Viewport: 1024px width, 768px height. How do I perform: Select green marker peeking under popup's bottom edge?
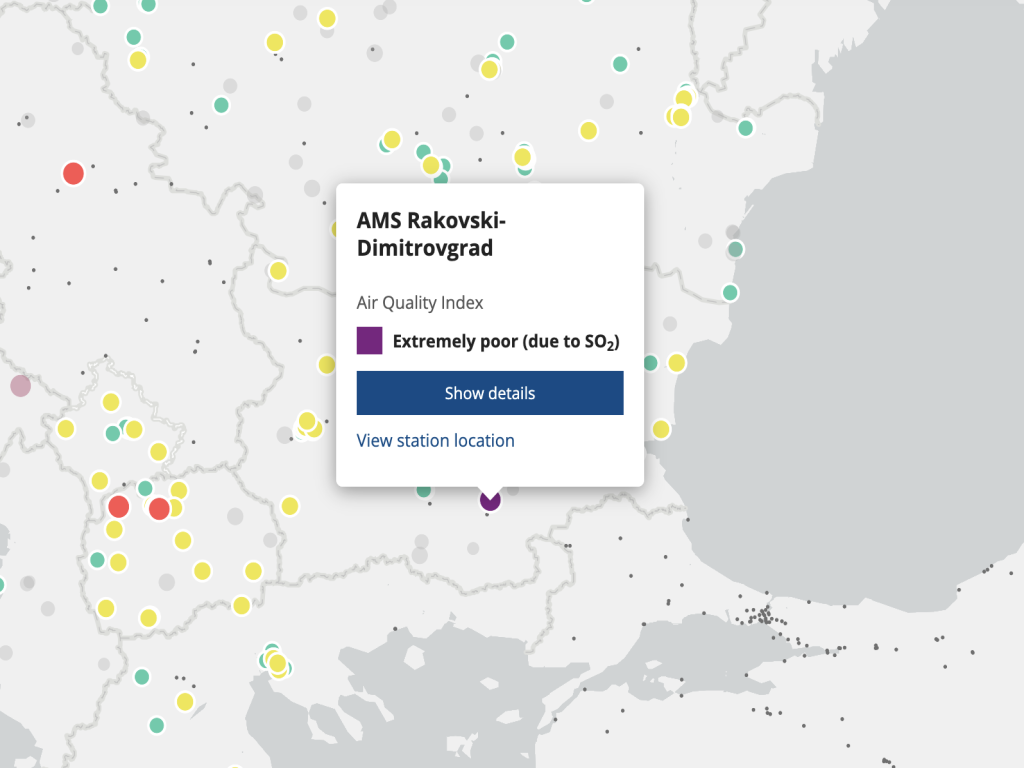(x=424, y=490)
